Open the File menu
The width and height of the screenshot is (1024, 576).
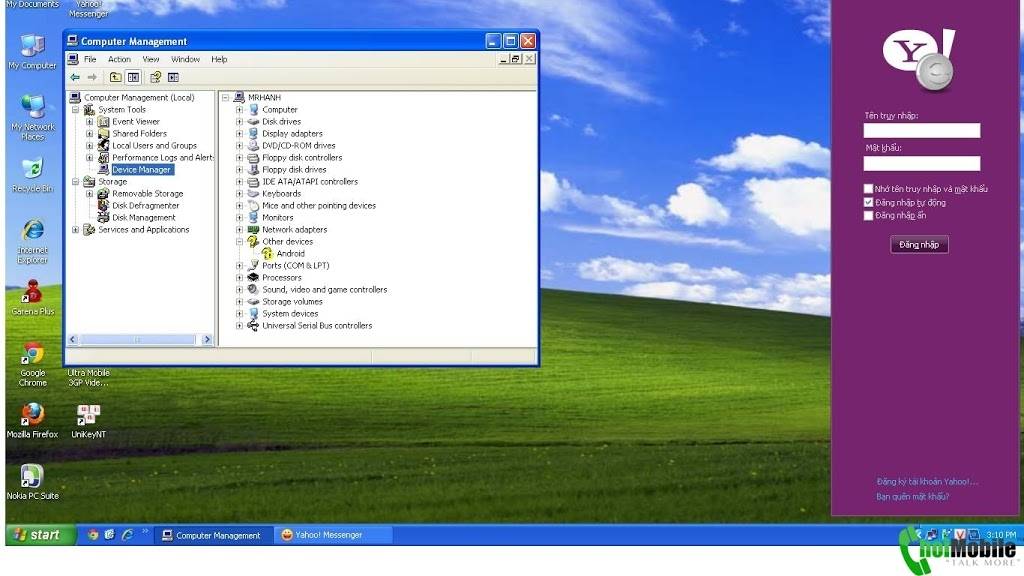coord(90,59)
